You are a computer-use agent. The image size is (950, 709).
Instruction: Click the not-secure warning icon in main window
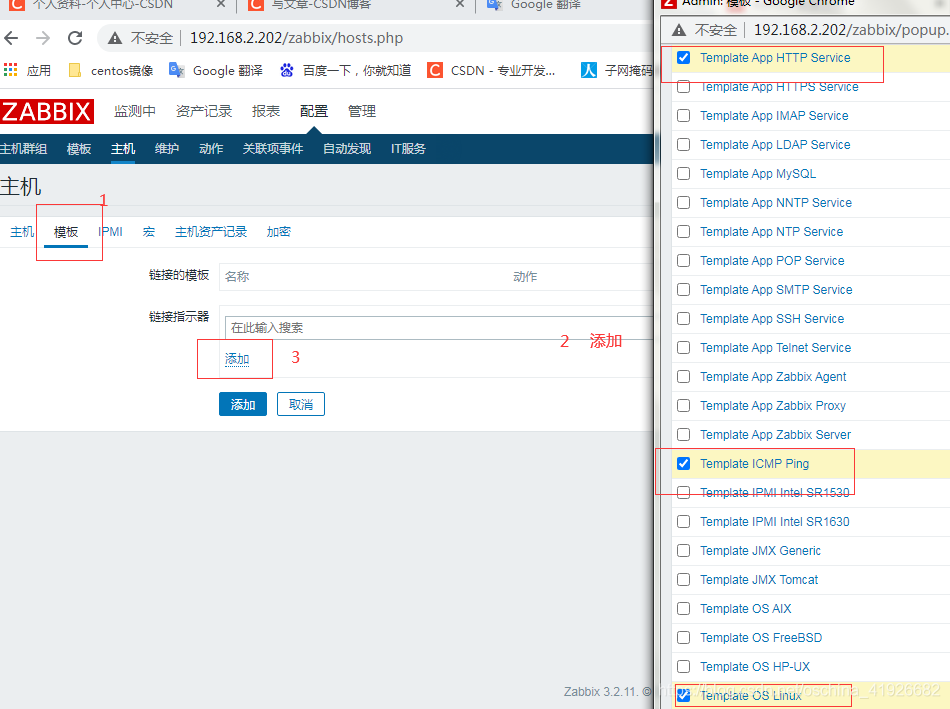pyautogui.click(x=115, y=38)
